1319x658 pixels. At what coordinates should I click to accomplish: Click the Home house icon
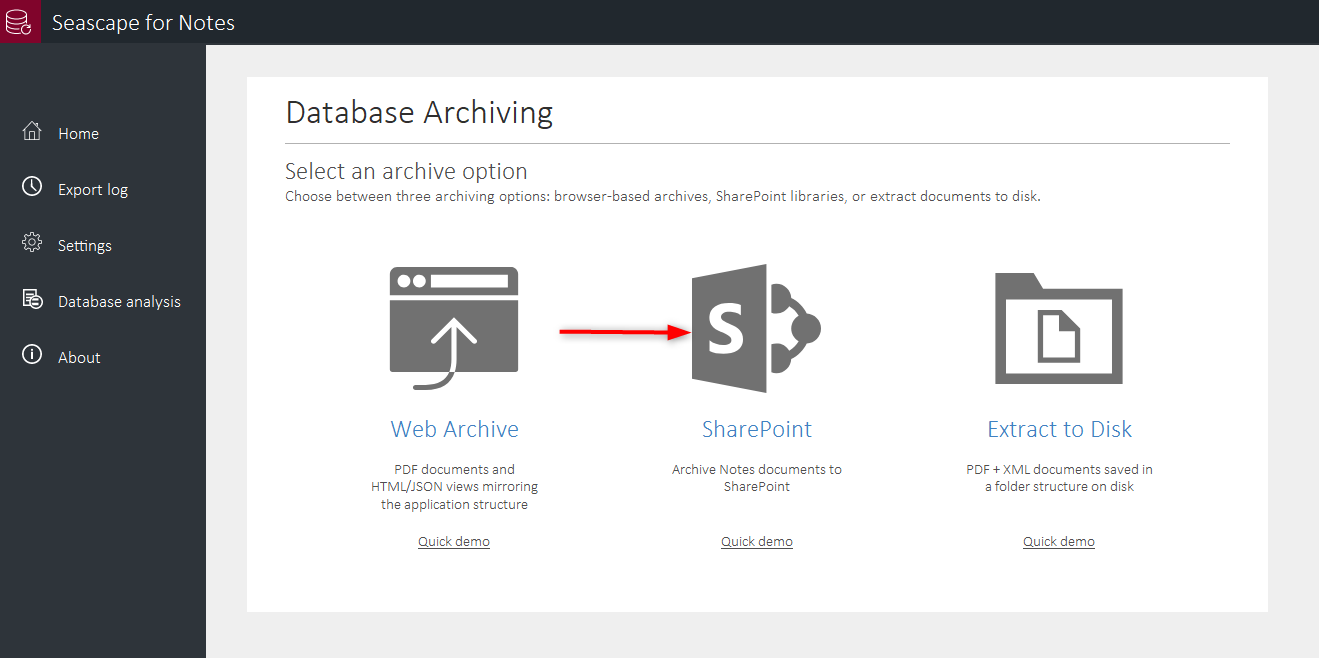pos(32,132)
